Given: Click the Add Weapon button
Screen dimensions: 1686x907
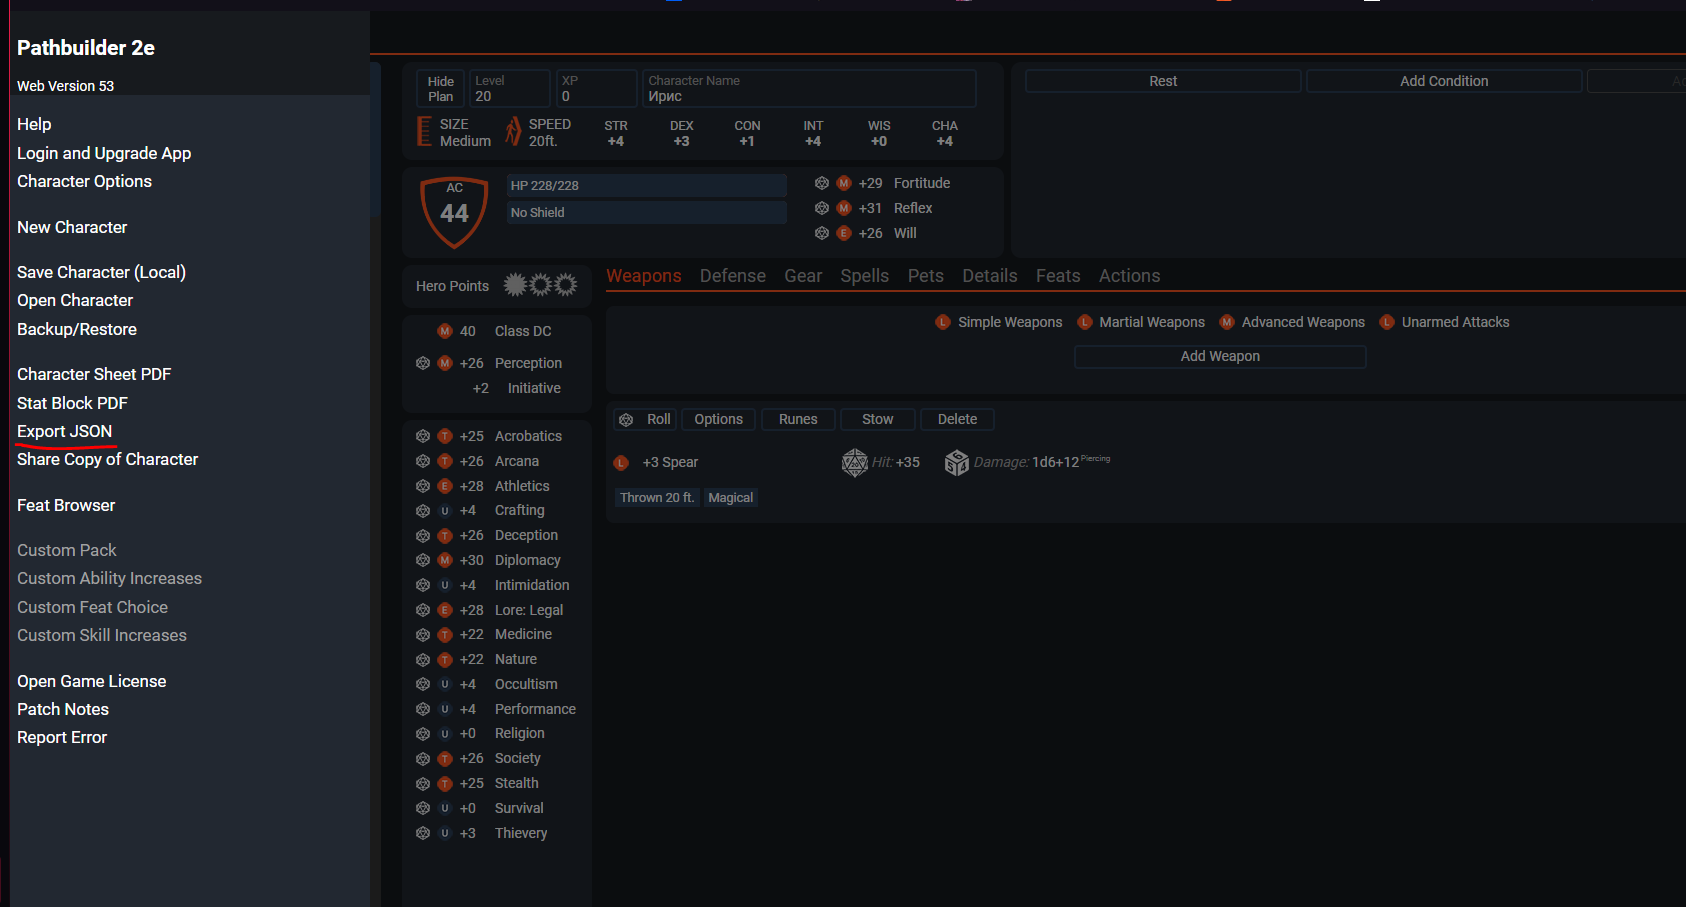Looking at the screenshot, I should pos(1219,356).
